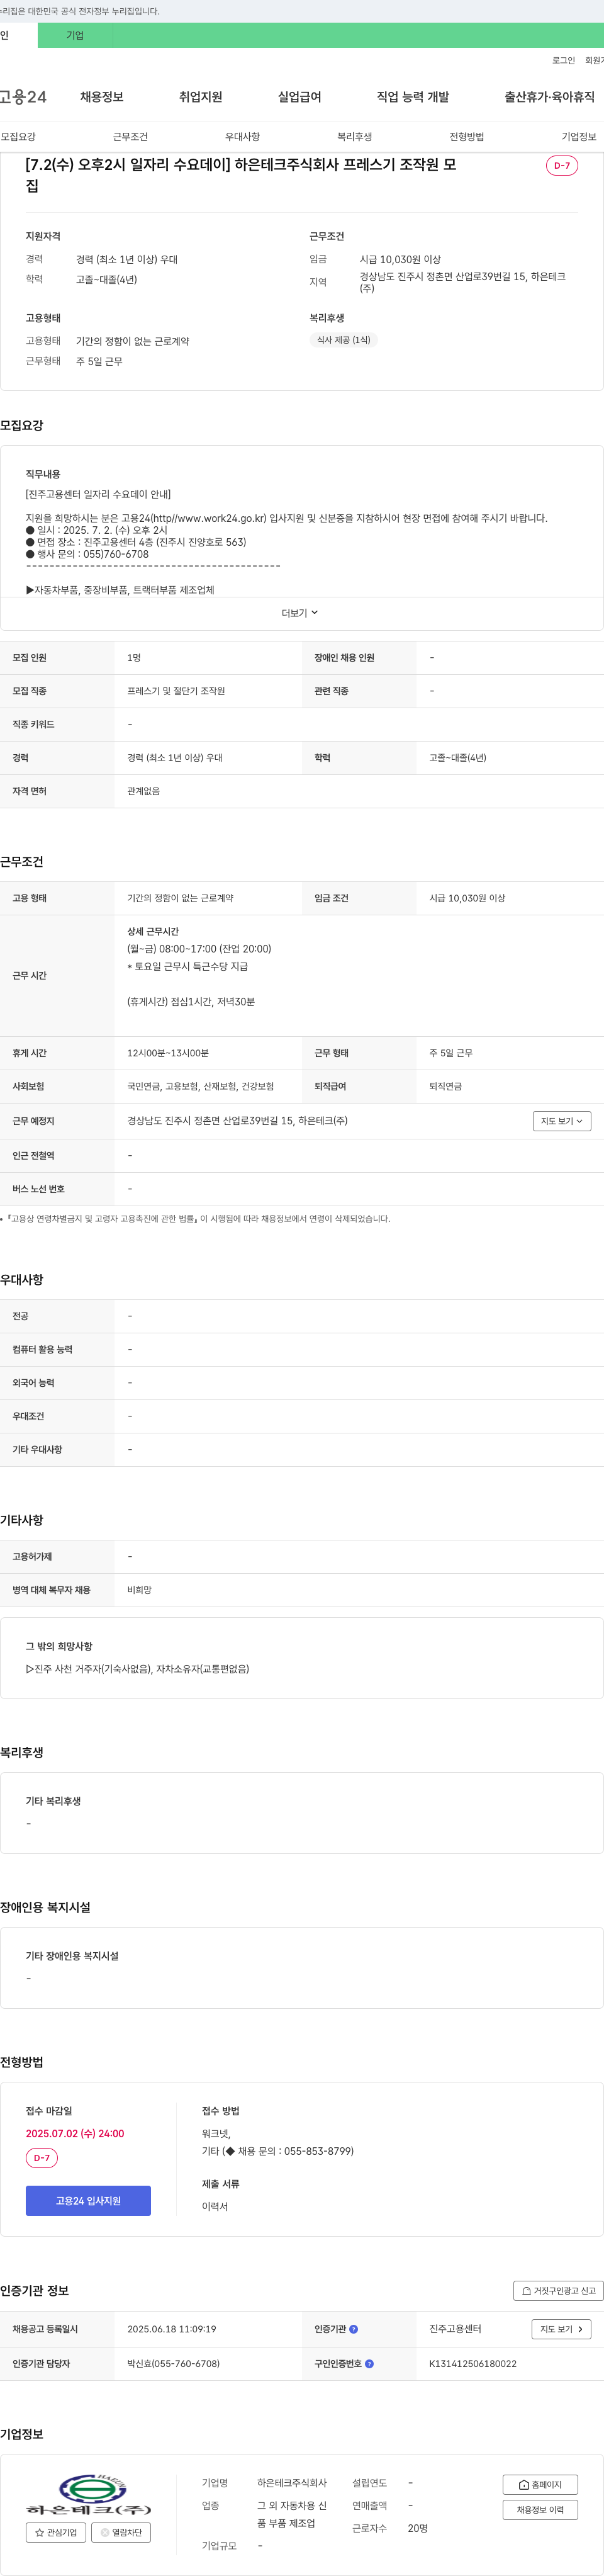Click the recruiter contact 박신효(055-760-6708)
This screenshot has width=604, height=2576.
pos(173,2364)
